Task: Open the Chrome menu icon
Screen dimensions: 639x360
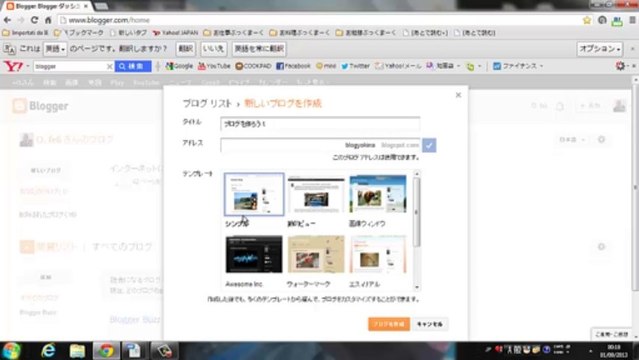Action: click(x=632, y=20)
